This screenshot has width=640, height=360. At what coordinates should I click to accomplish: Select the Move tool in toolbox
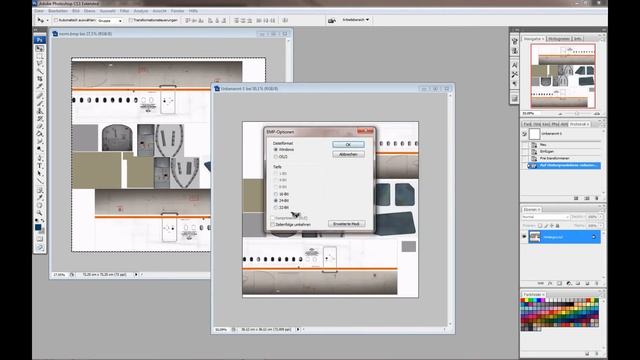pos(40,49)
